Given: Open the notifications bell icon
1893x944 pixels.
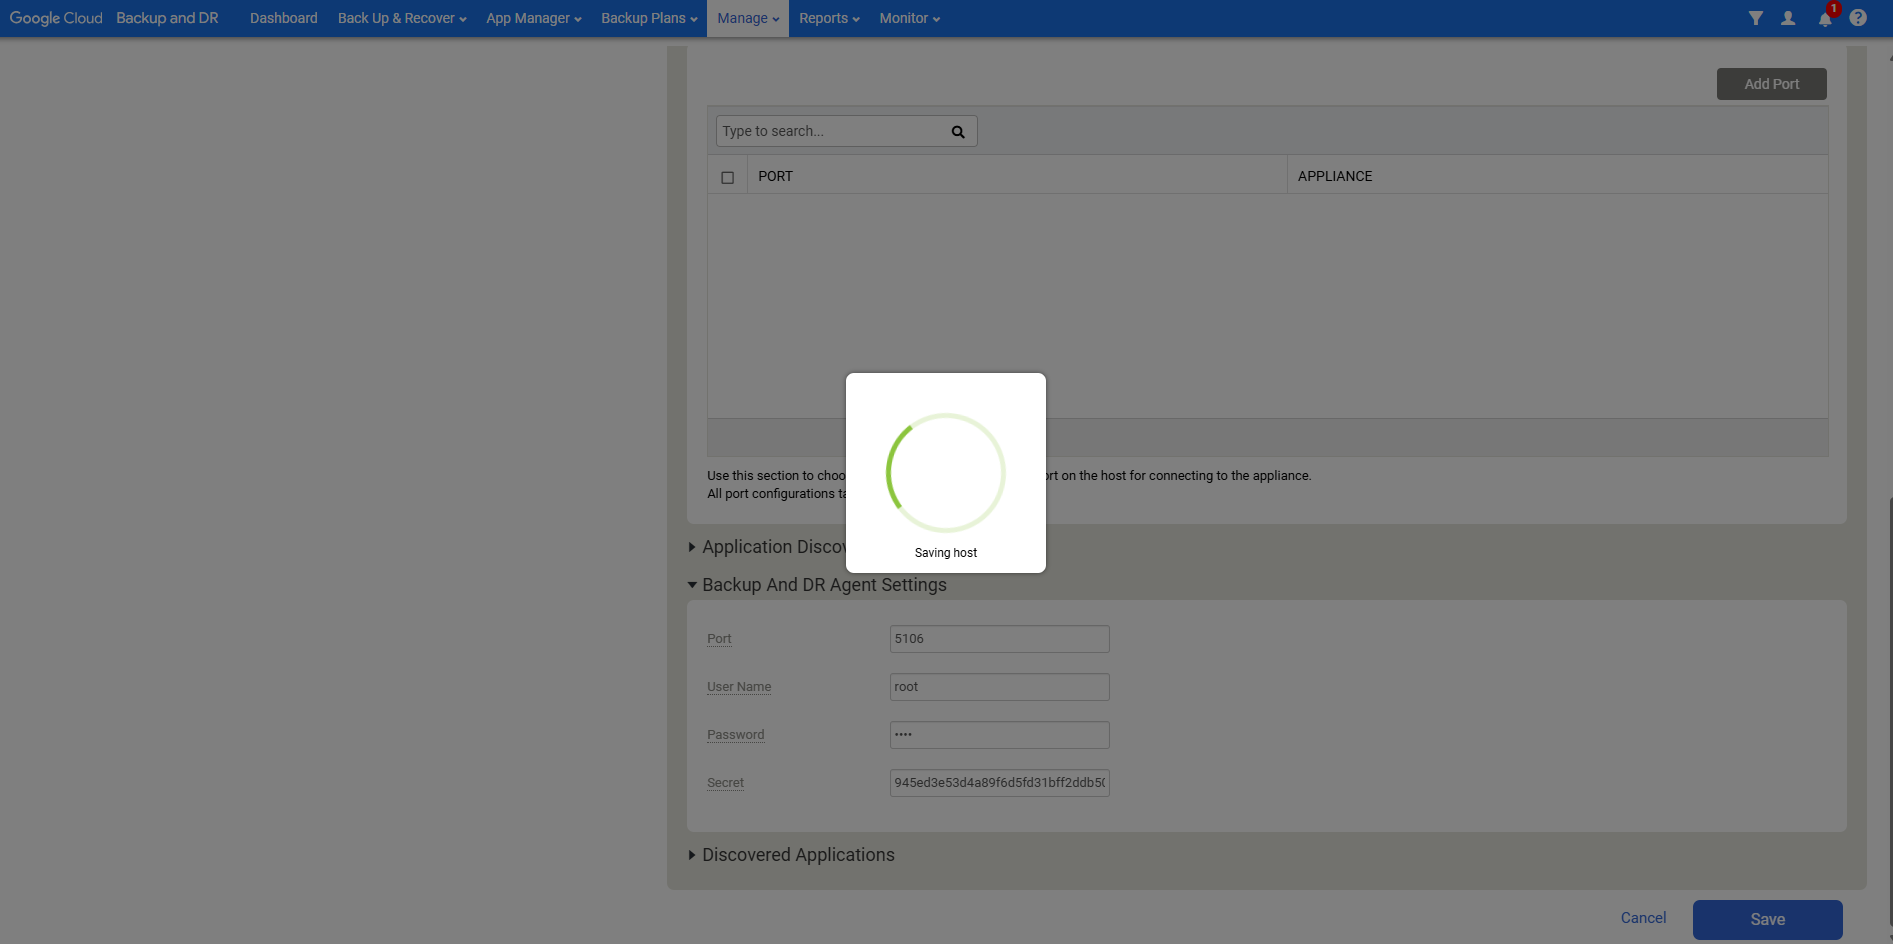Looking at the screenshot, I should 1825,18.
